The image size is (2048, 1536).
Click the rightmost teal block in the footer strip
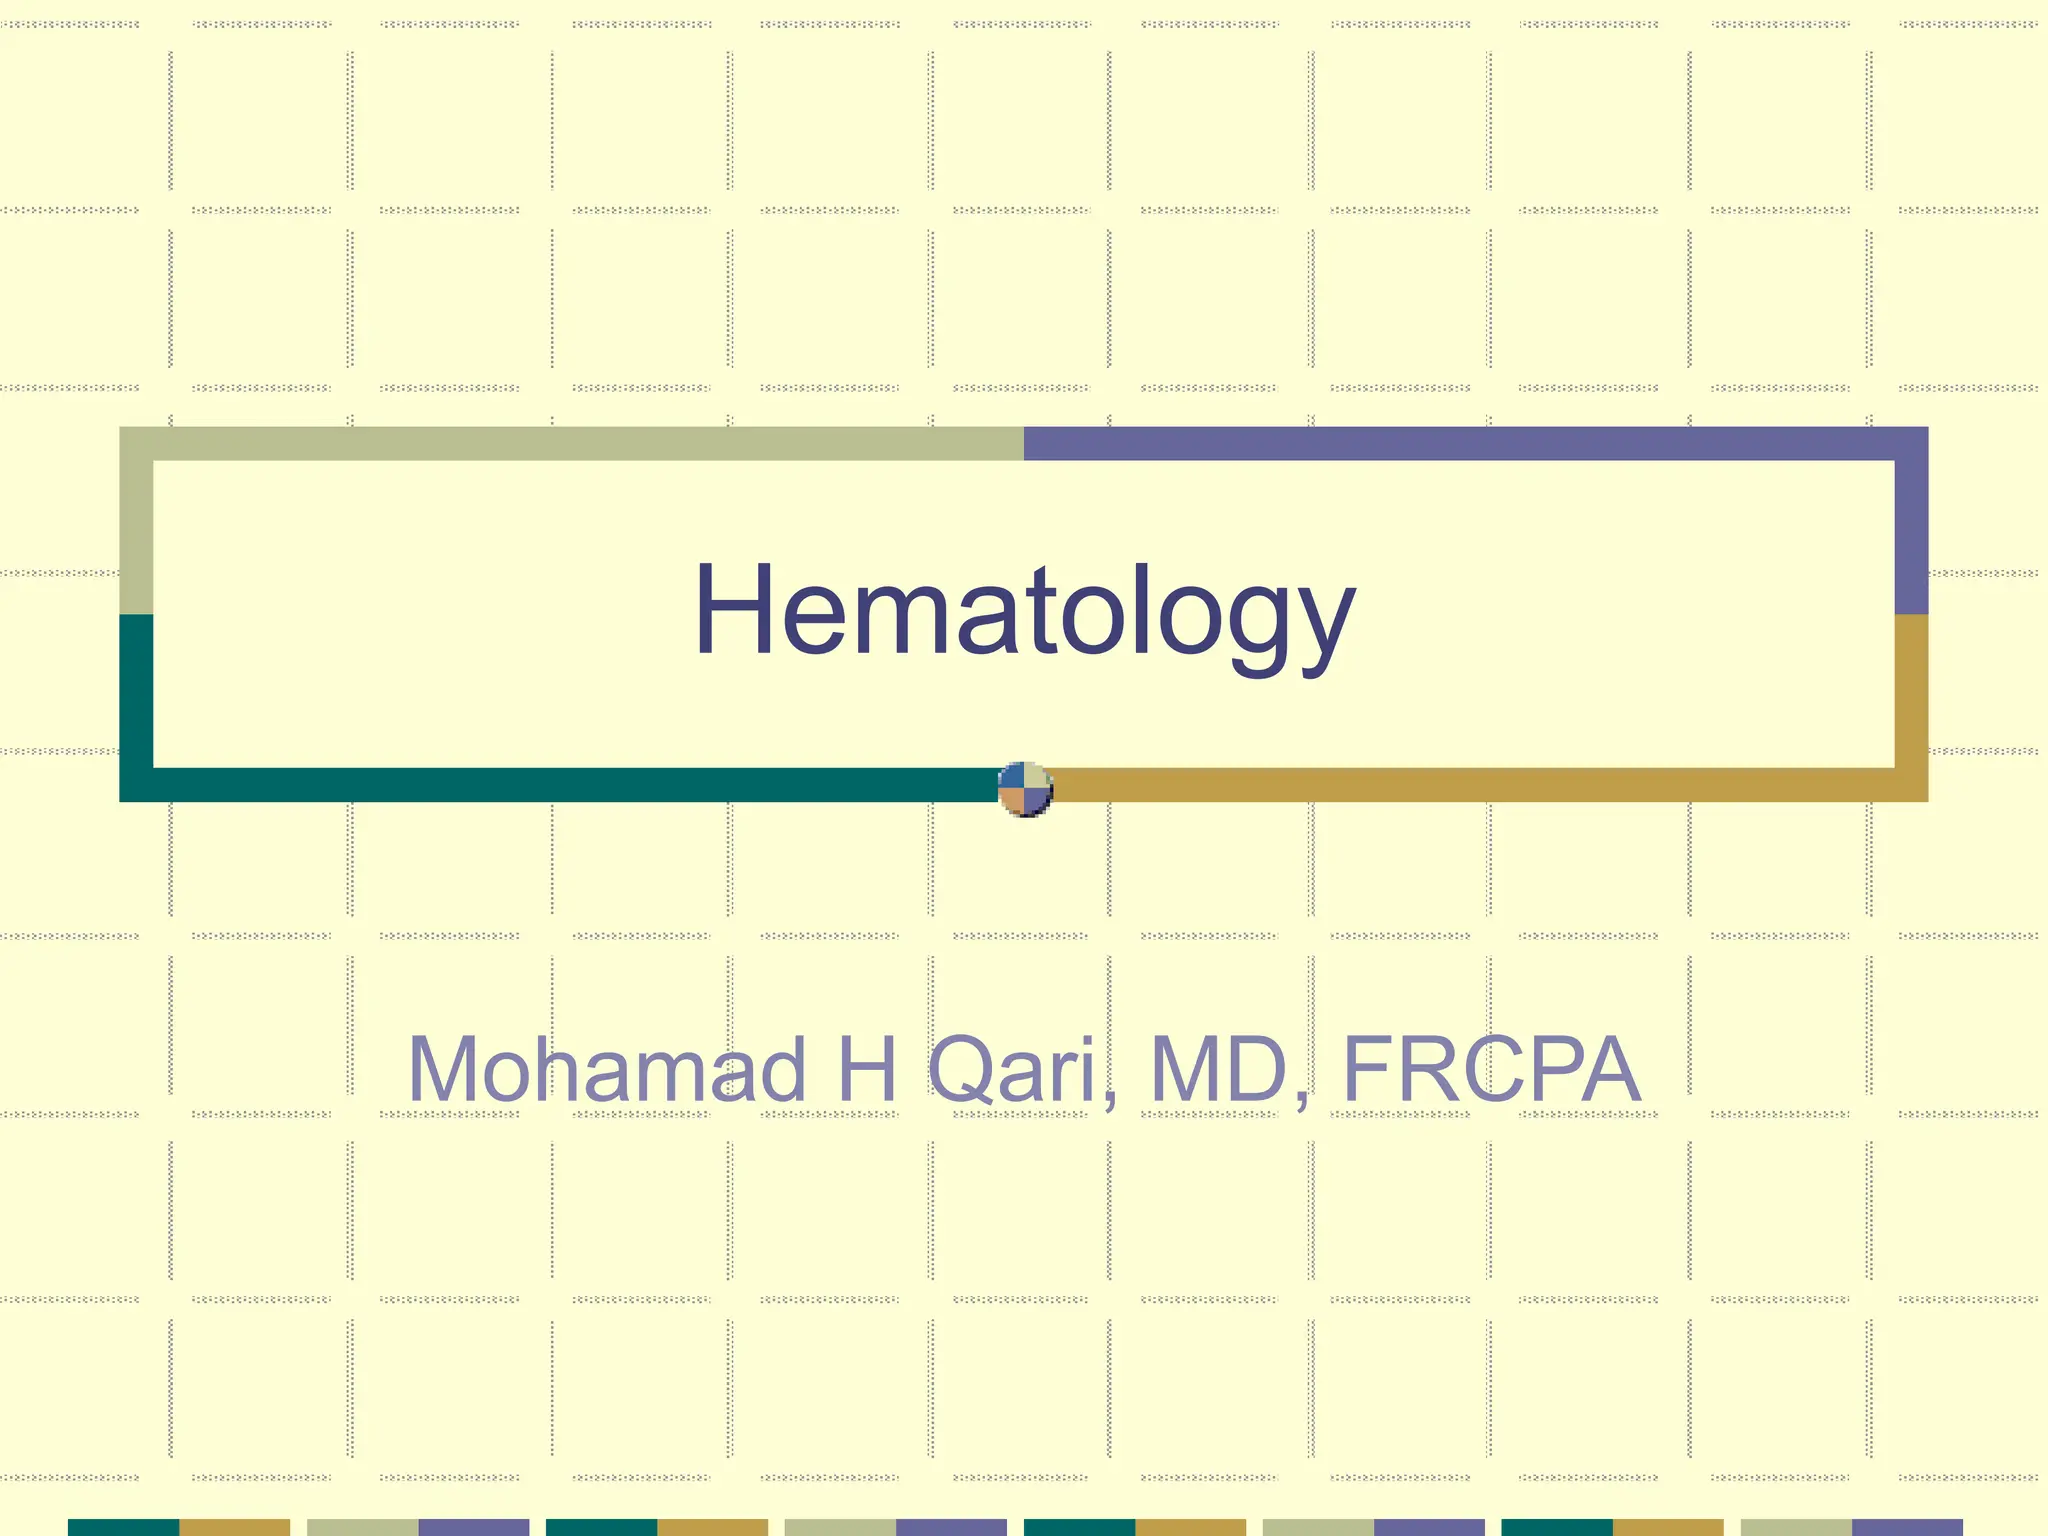(1557, 1527)
